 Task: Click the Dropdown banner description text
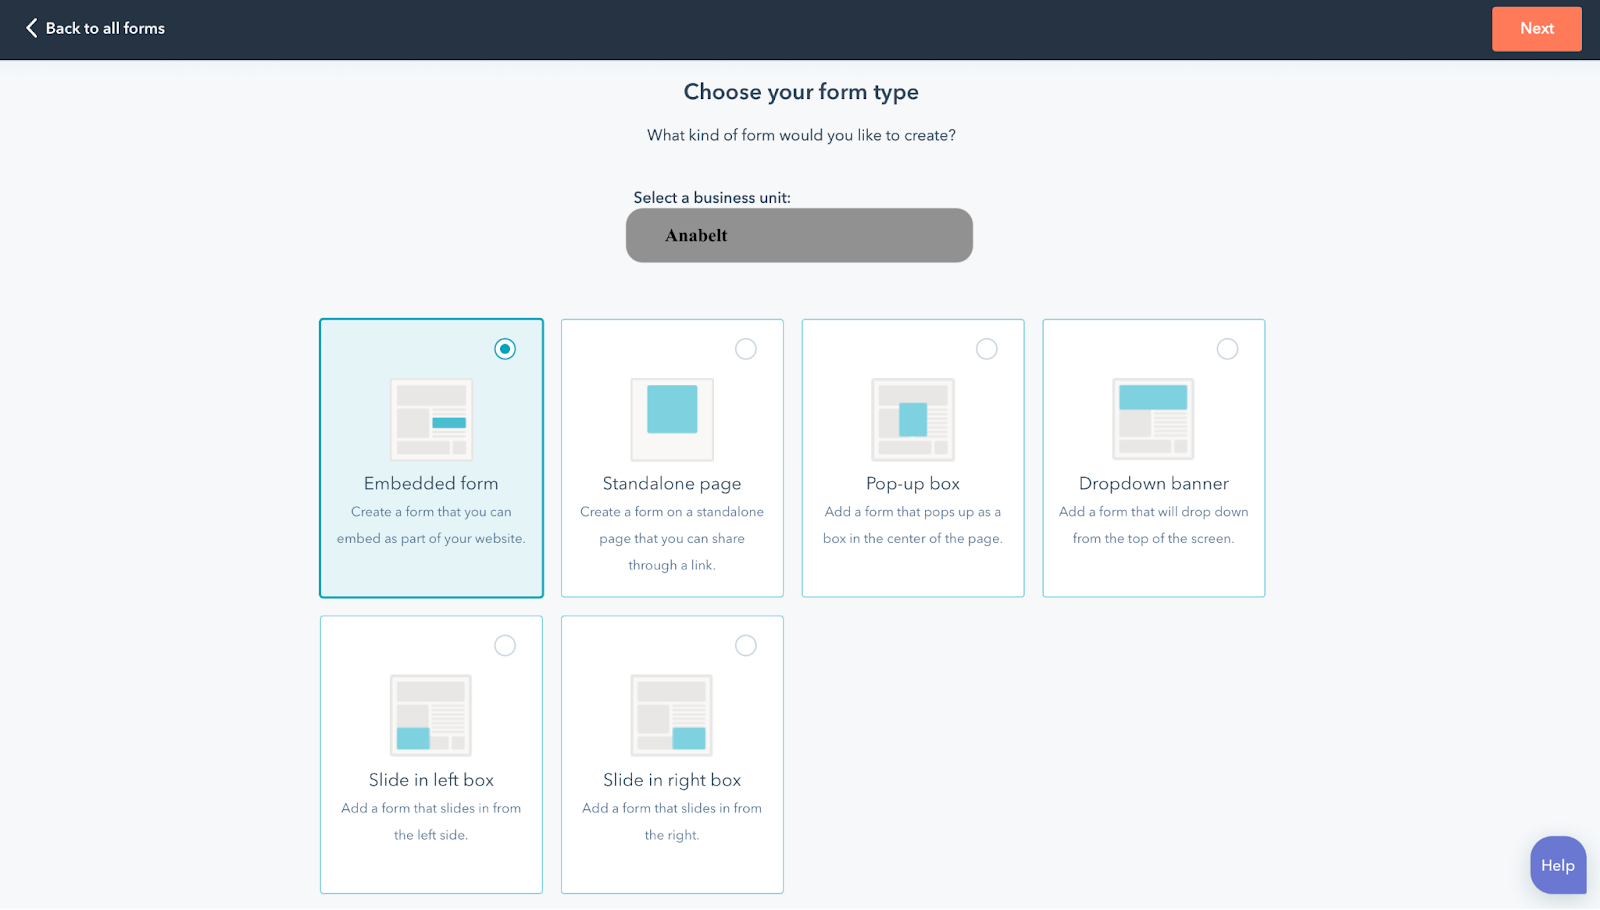coord(1153,525)
